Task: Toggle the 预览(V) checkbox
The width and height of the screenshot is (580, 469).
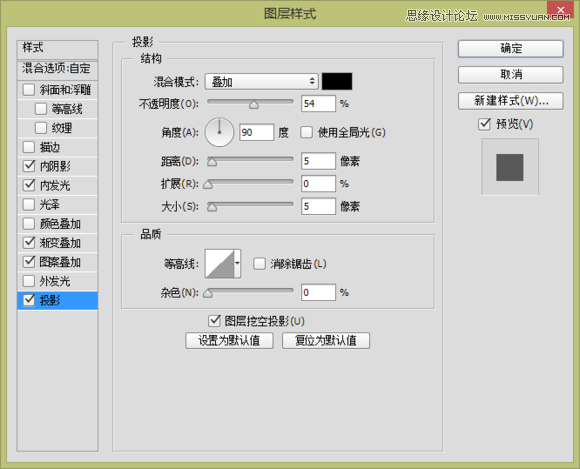Action: click(484, 124)
